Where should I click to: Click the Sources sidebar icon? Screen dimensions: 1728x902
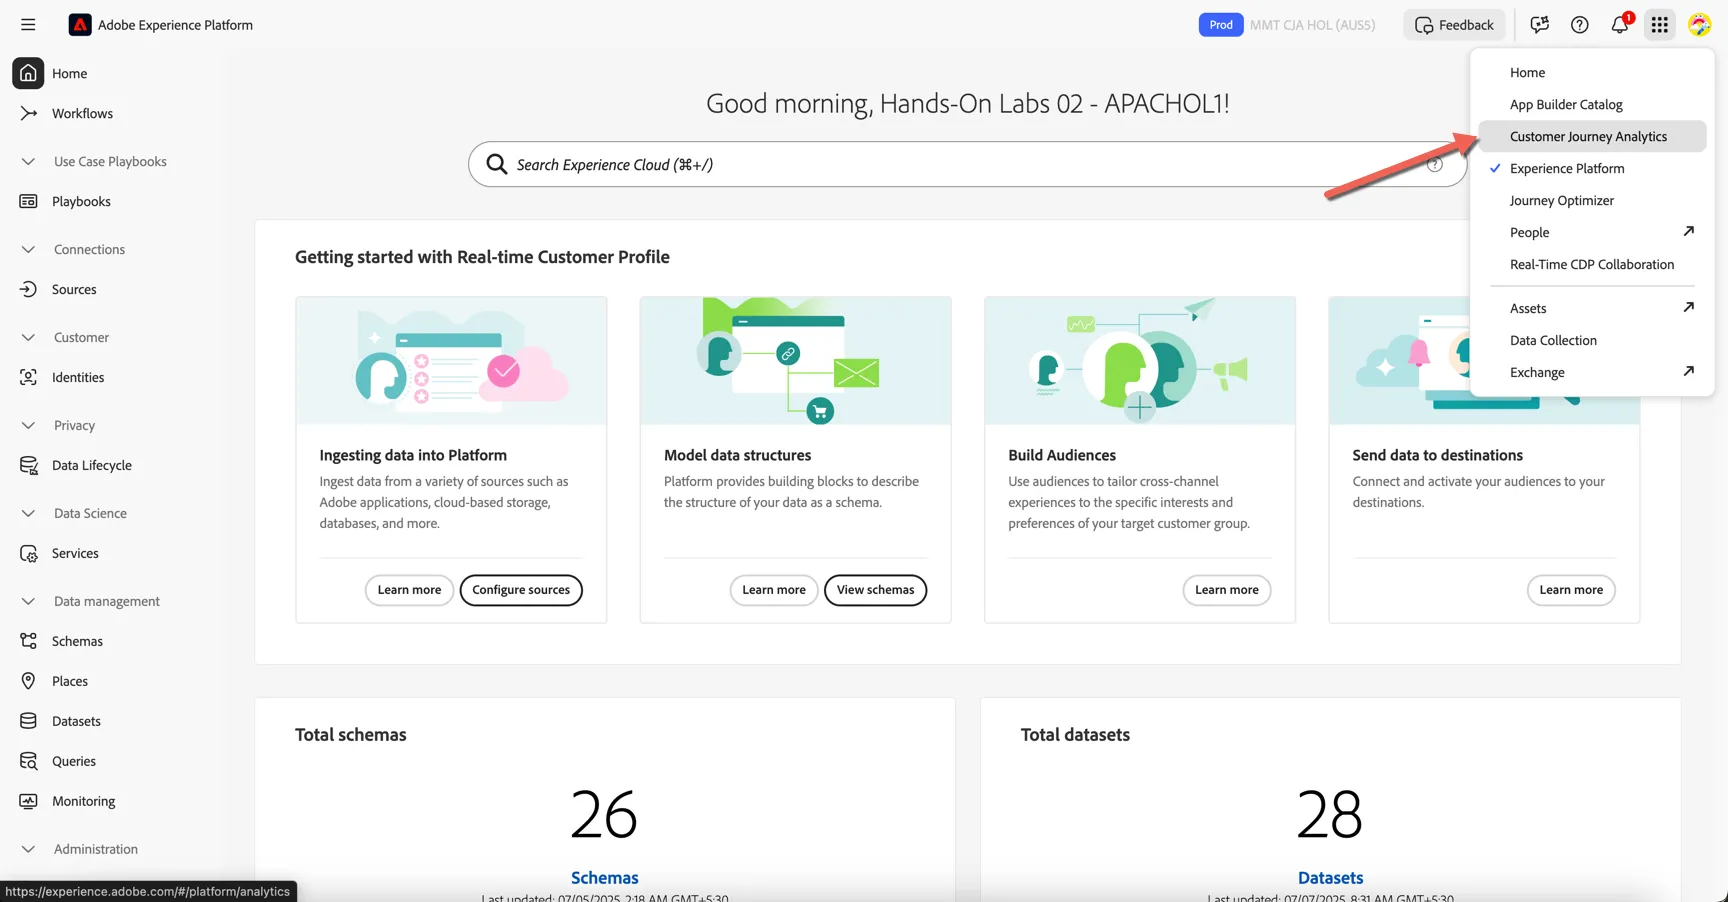(x=28, y=289)
